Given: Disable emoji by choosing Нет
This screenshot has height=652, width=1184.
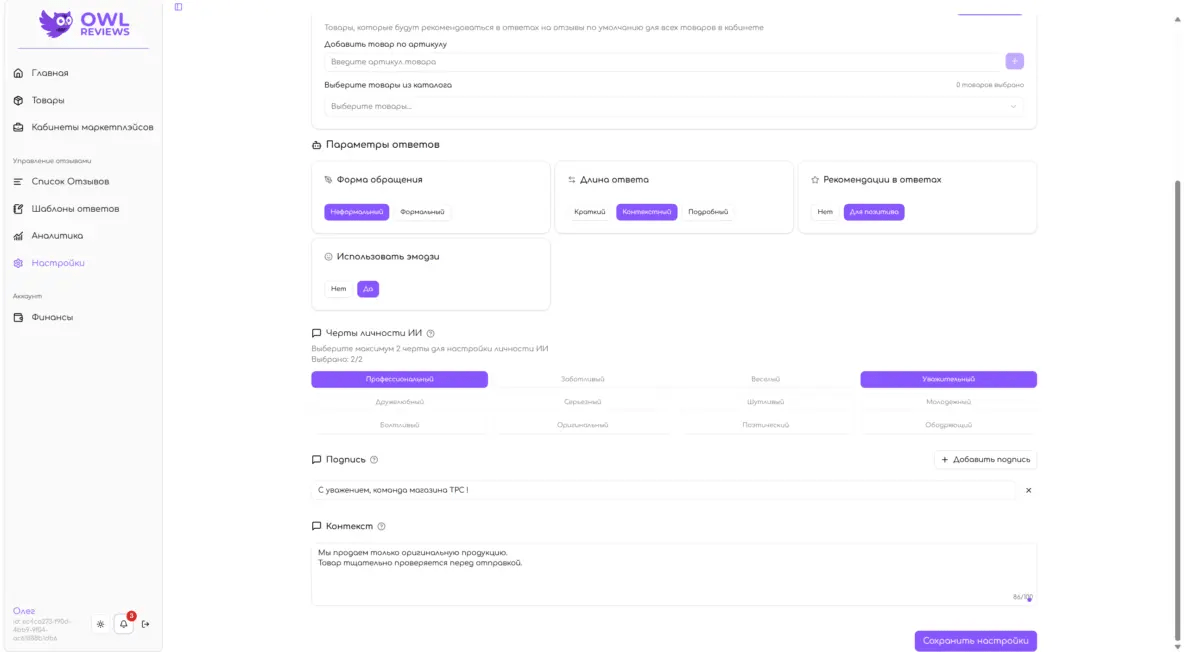Looking at the screenshot, I should (338, 289).
